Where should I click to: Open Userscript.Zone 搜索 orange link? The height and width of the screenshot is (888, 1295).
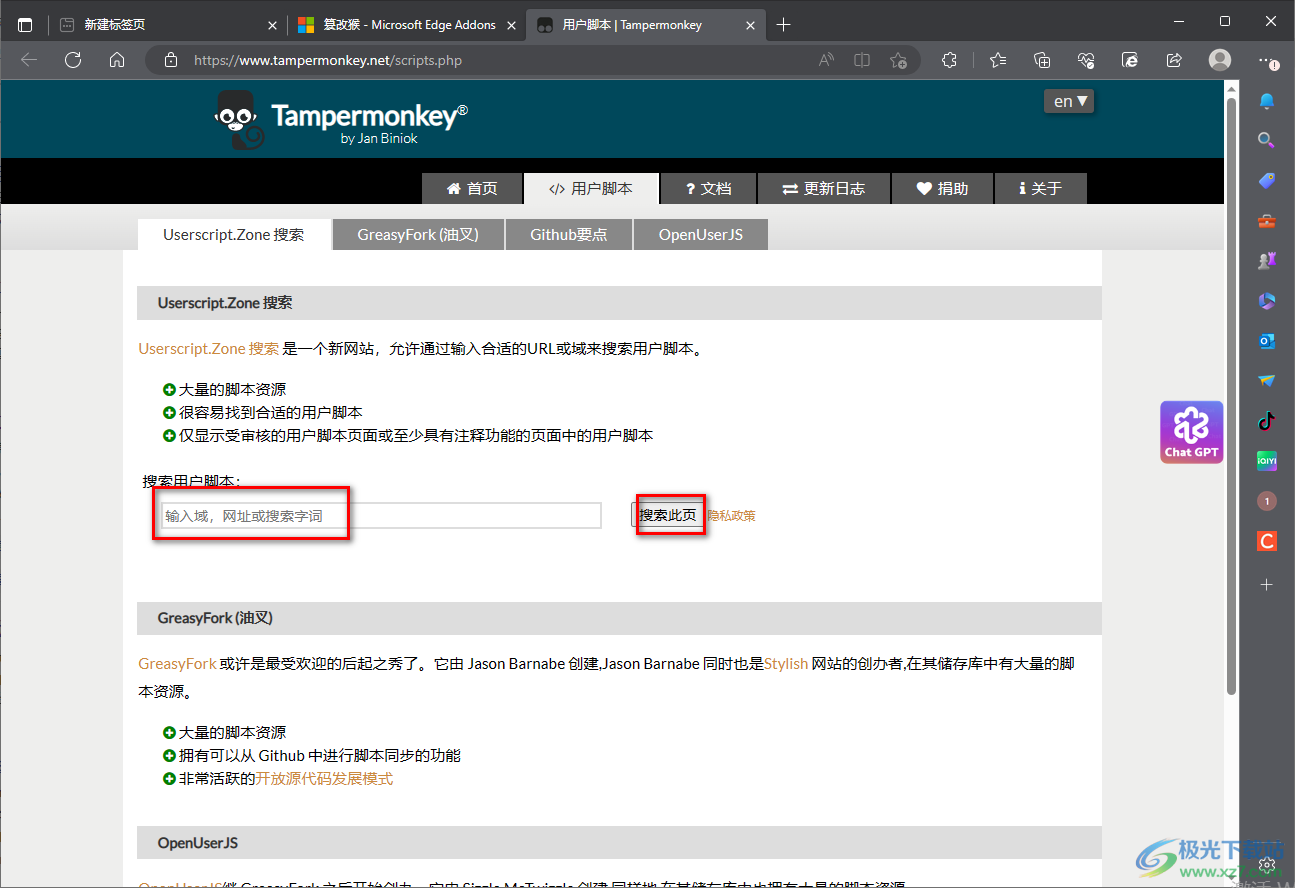point(209,349)
